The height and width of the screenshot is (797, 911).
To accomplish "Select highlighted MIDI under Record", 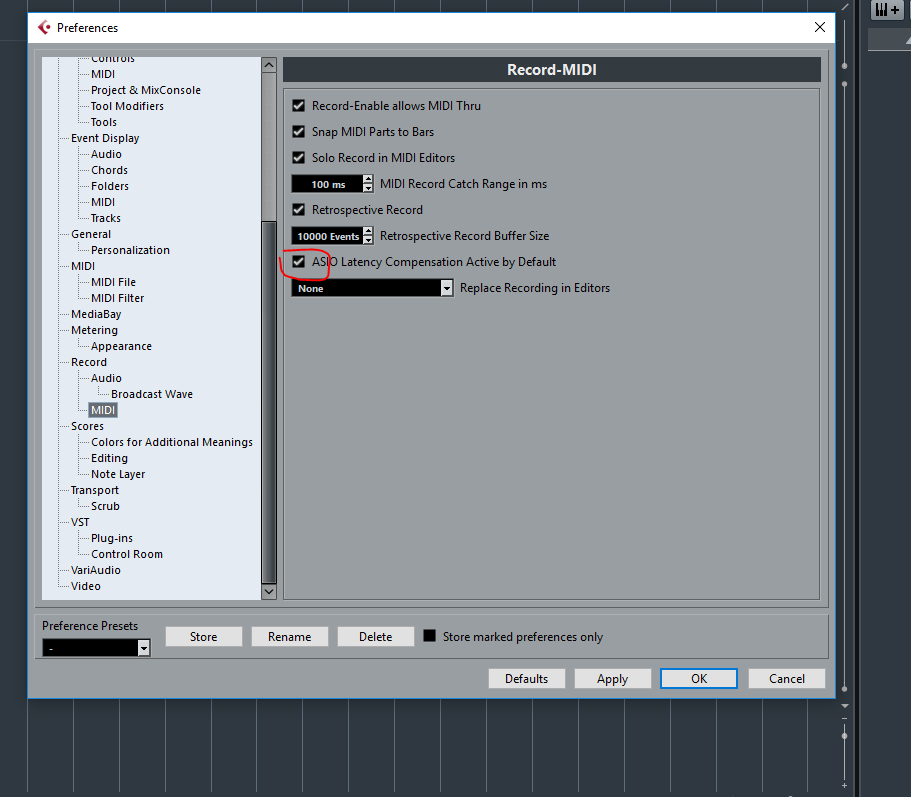I will point(103,410).
